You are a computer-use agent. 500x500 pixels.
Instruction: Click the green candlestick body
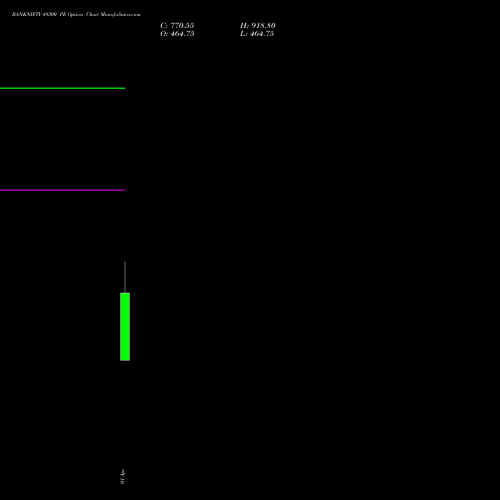(x=125, y=327)
